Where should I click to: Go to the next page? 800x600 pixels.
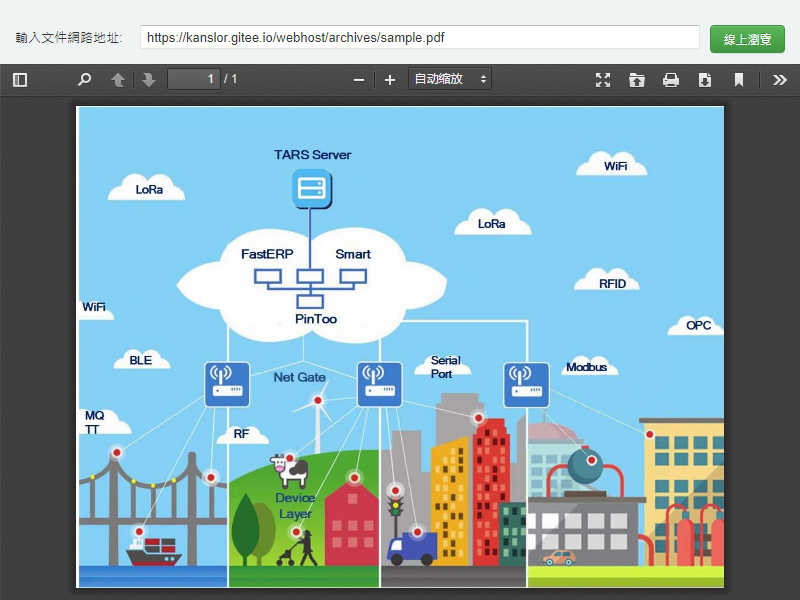(x=149, y=80)
